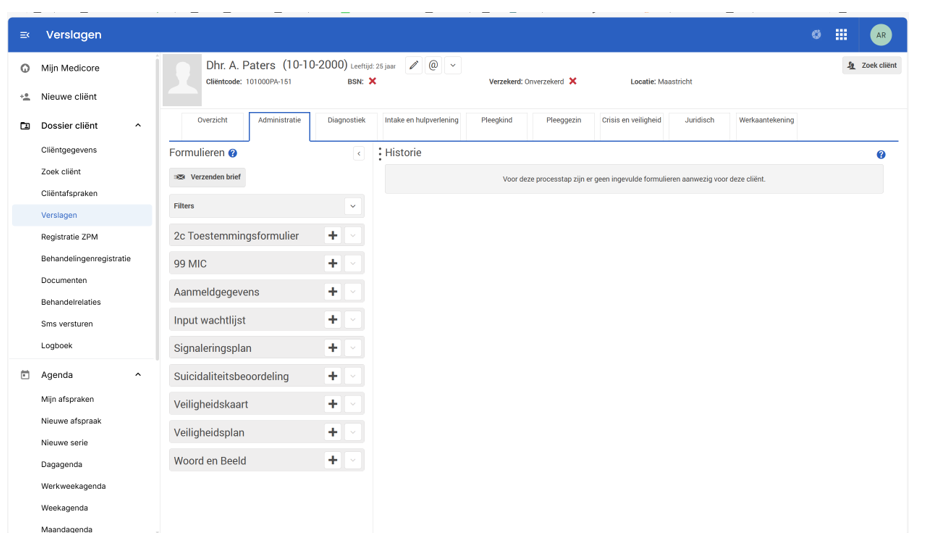This screenshot has width=947, height=558.
Task: Click the help icon next to Formulieren
Action: 233,154
